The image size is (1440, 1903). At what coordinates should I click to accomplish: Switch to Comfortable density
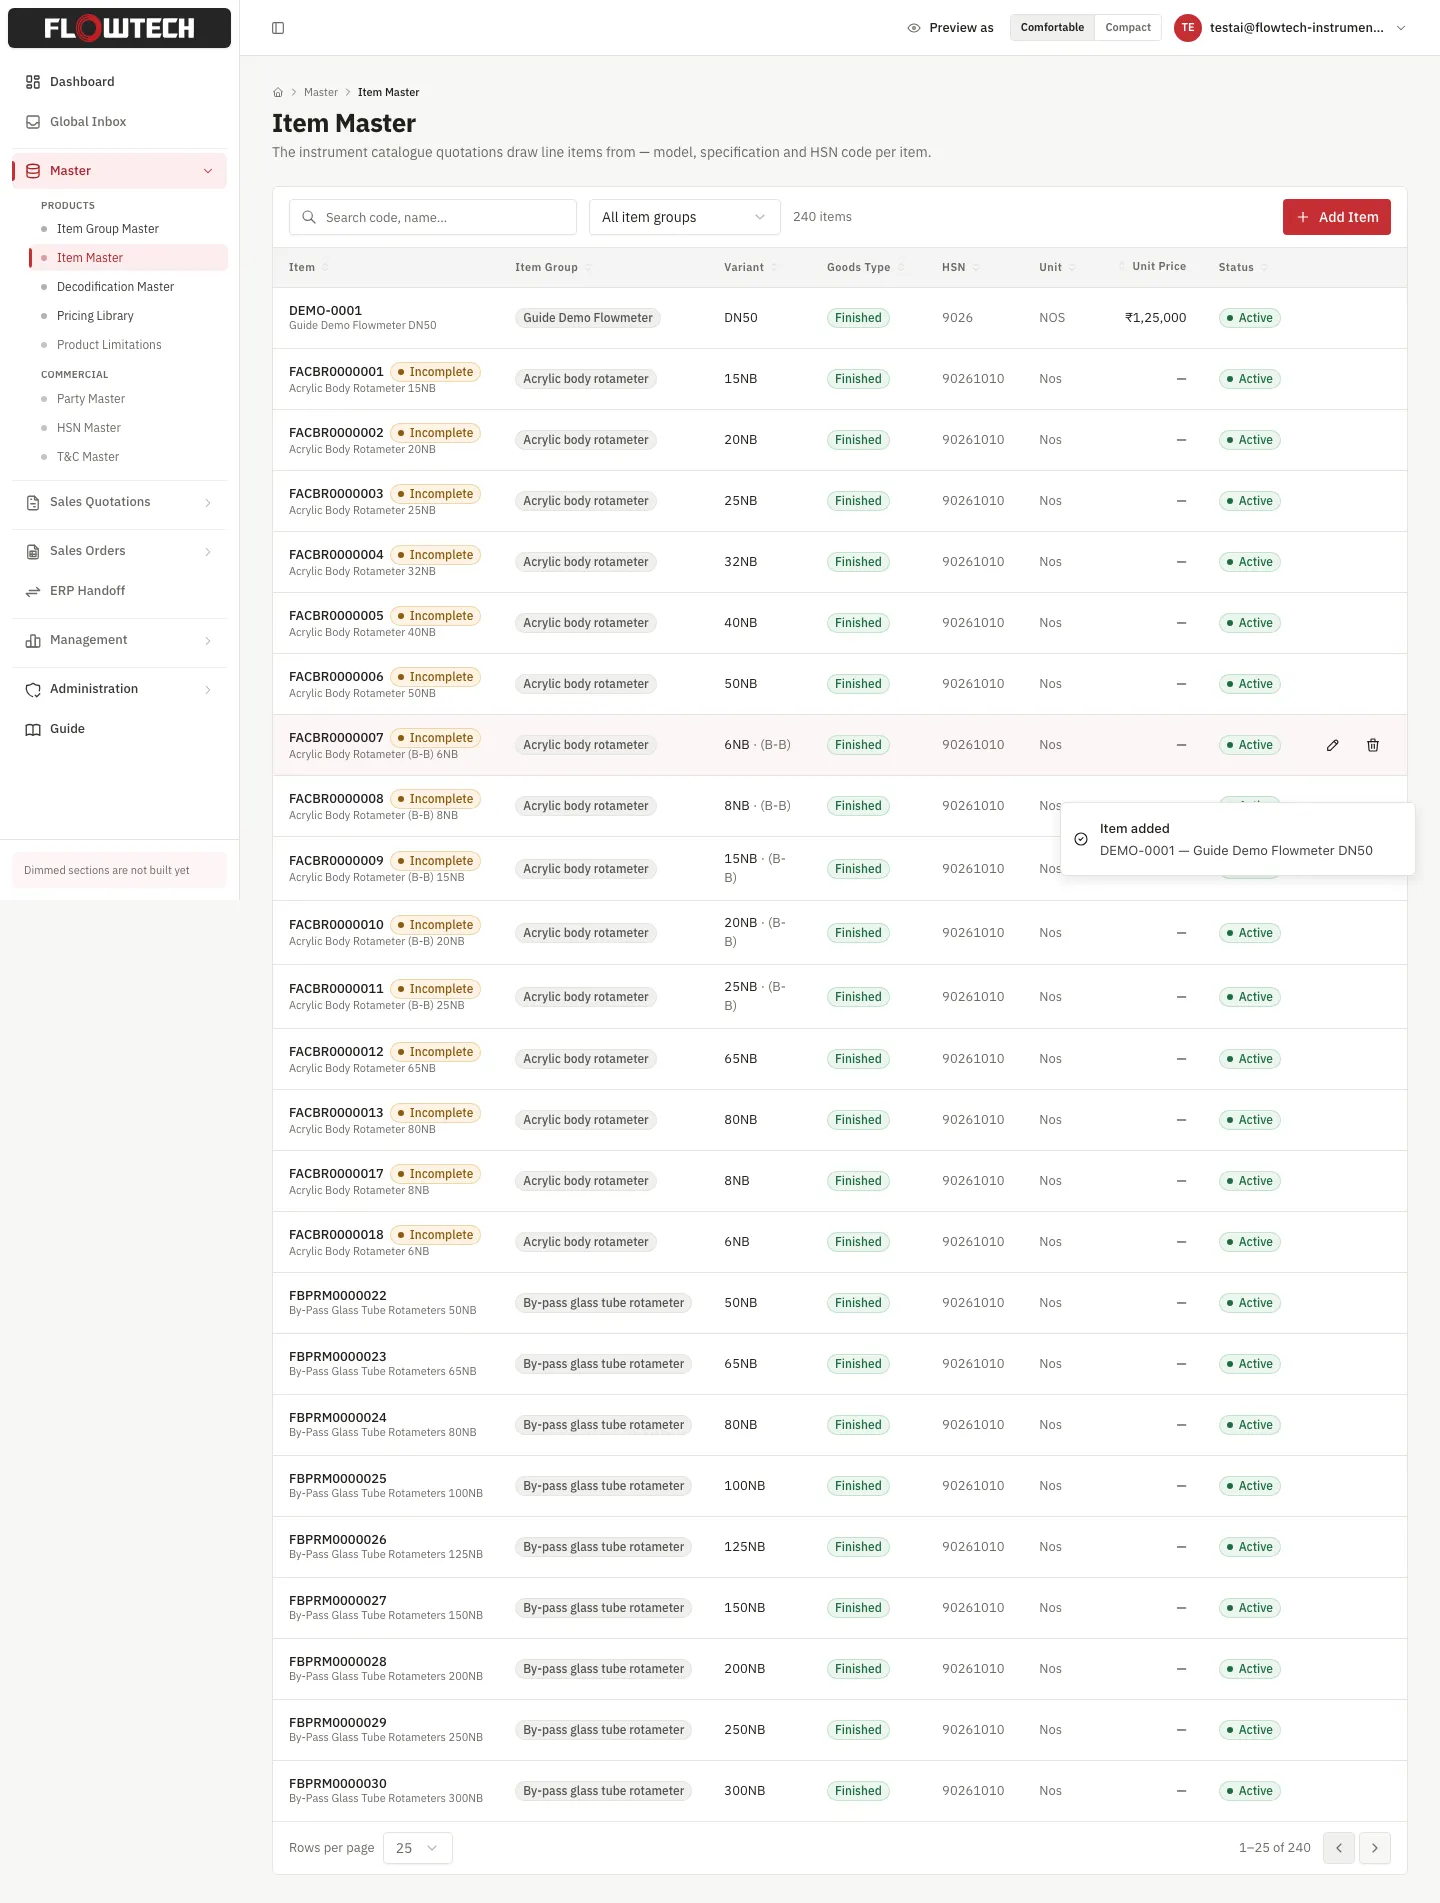1052,28
